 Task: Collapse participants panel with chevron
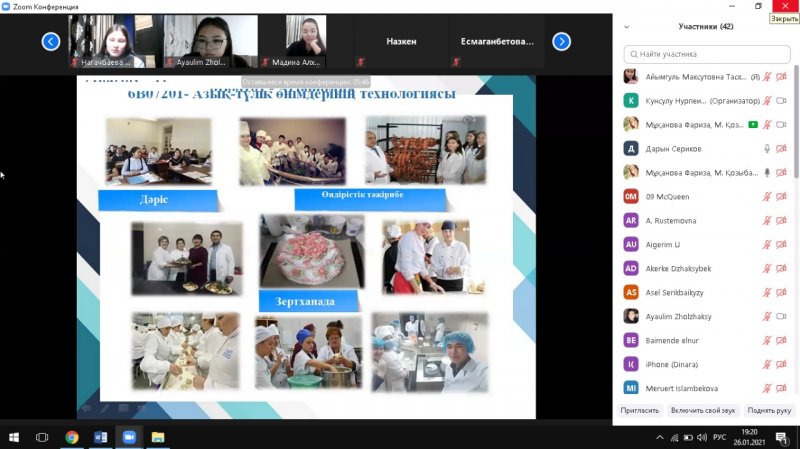click(627, 27)
